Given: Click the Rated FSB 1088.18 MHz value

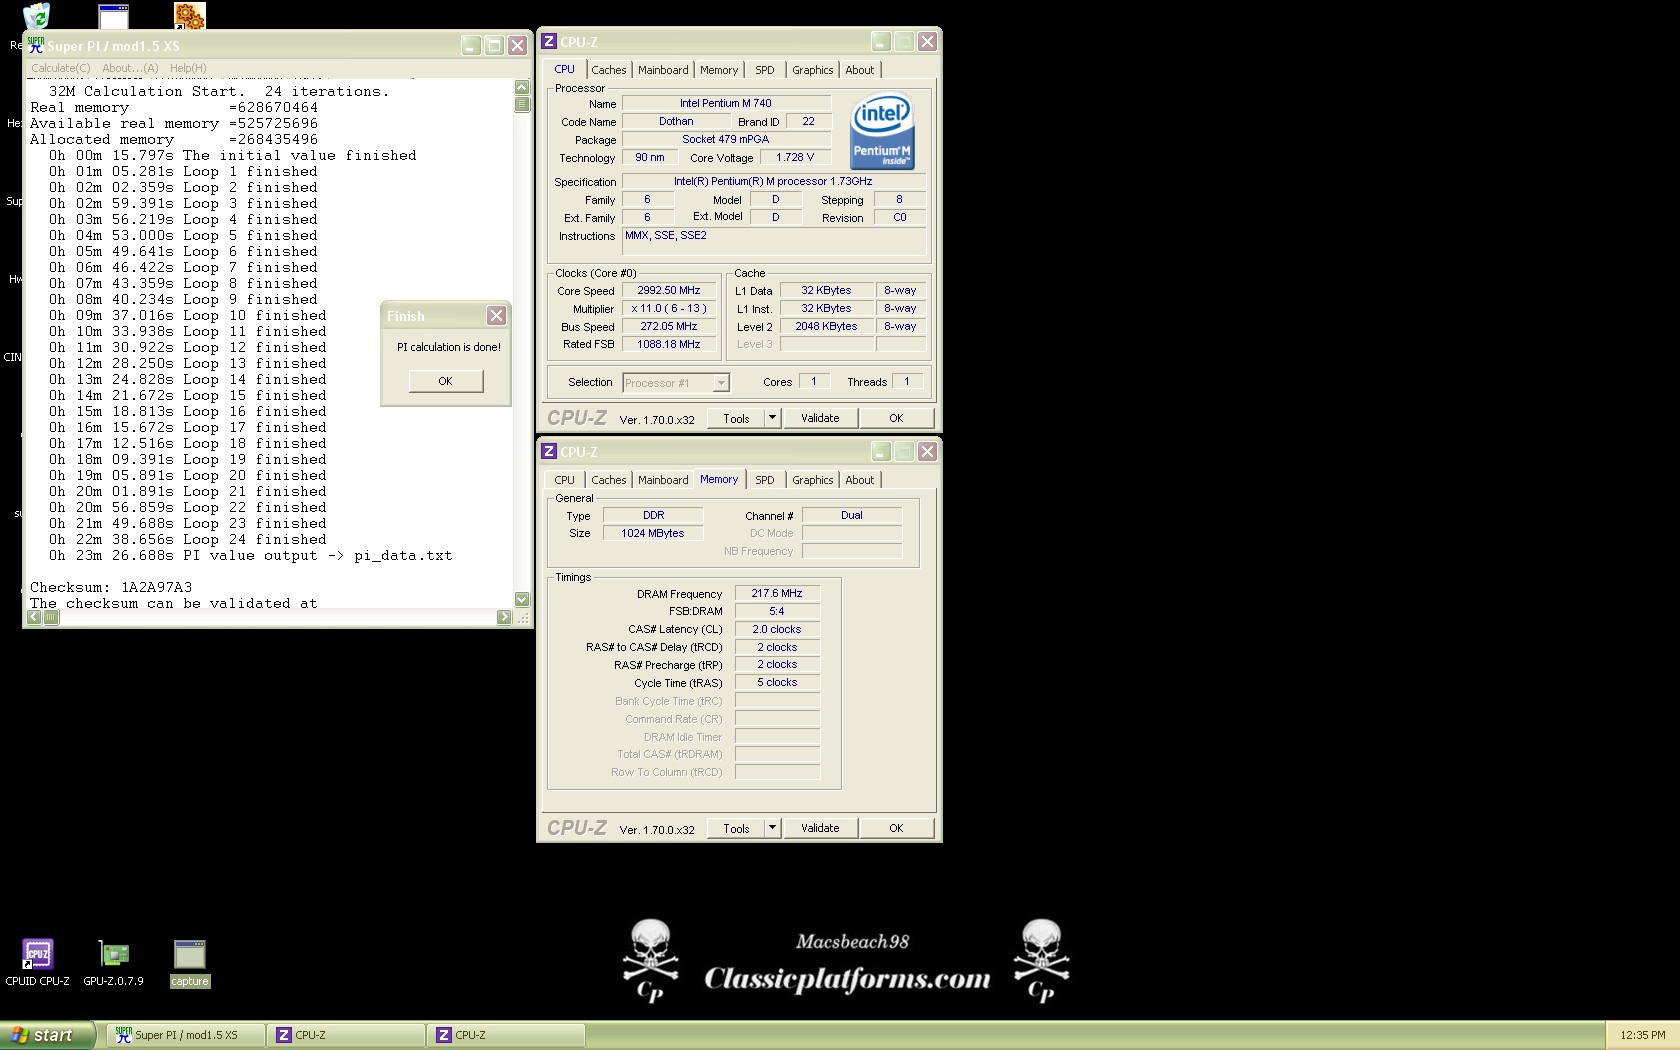Looking at the screenshot, I should (x=669, y=344).
